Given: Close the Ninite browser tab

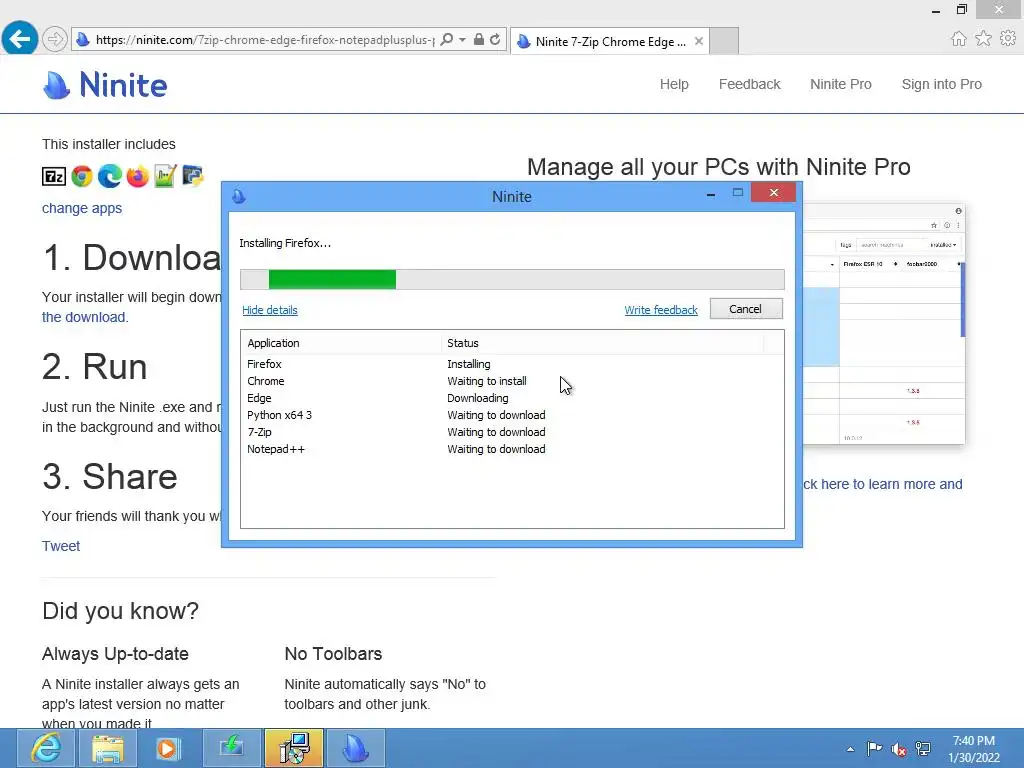Looking at the screenshot, I should coord(699,41).
